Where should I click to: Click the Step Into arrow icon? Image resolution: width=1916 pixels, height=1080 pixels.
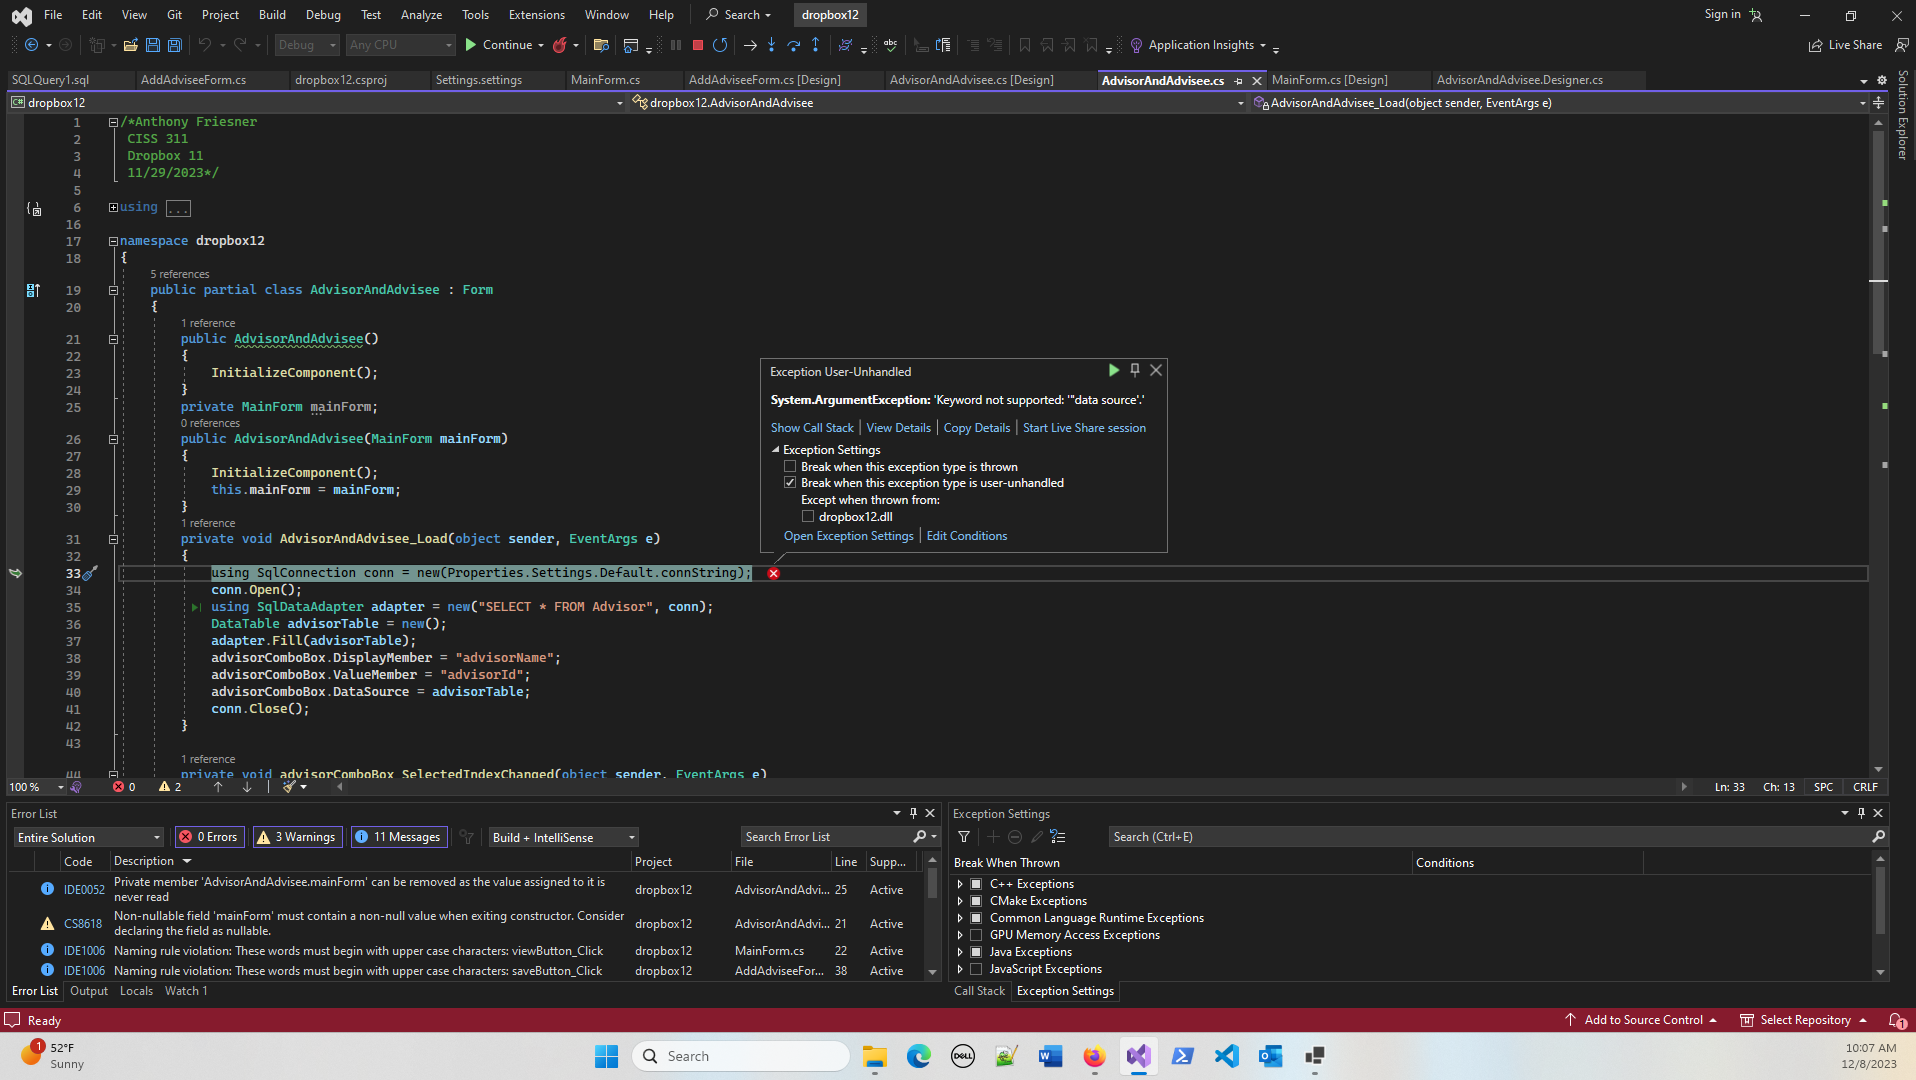[x=771, y=45]
